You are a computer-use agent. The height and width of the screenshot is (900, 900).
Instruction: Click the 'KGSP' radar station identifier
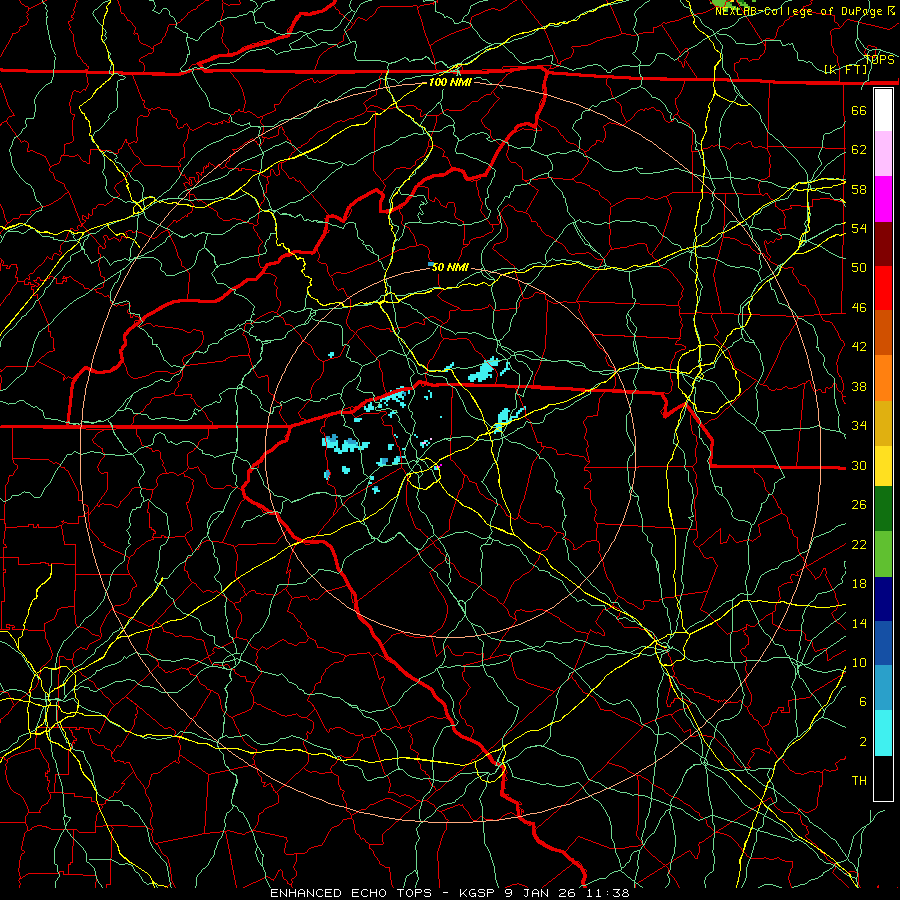click(x=477, y=893)
